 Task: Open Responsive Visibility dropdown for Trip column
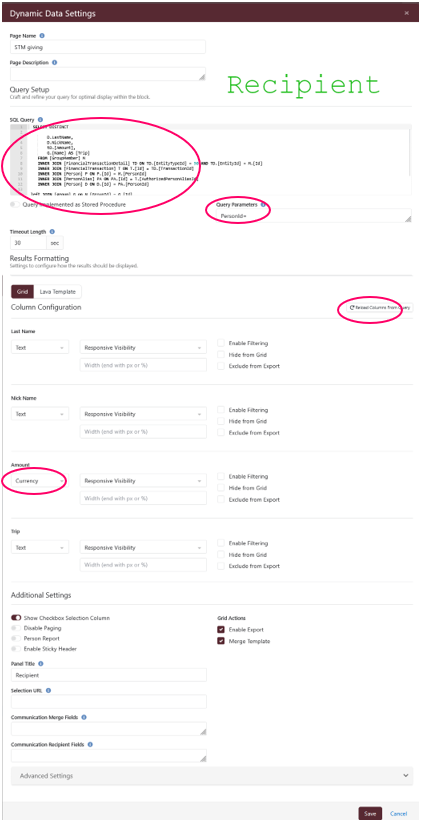click(x=143, y=548)
